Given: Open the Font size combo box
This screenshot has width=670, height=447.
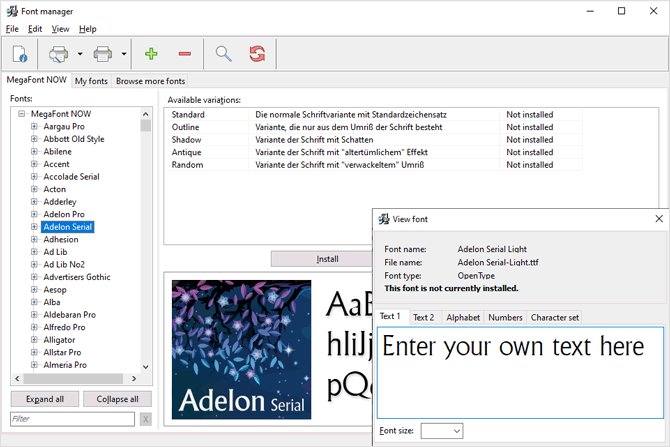Looking at the screenshot, I should point(442,431).
